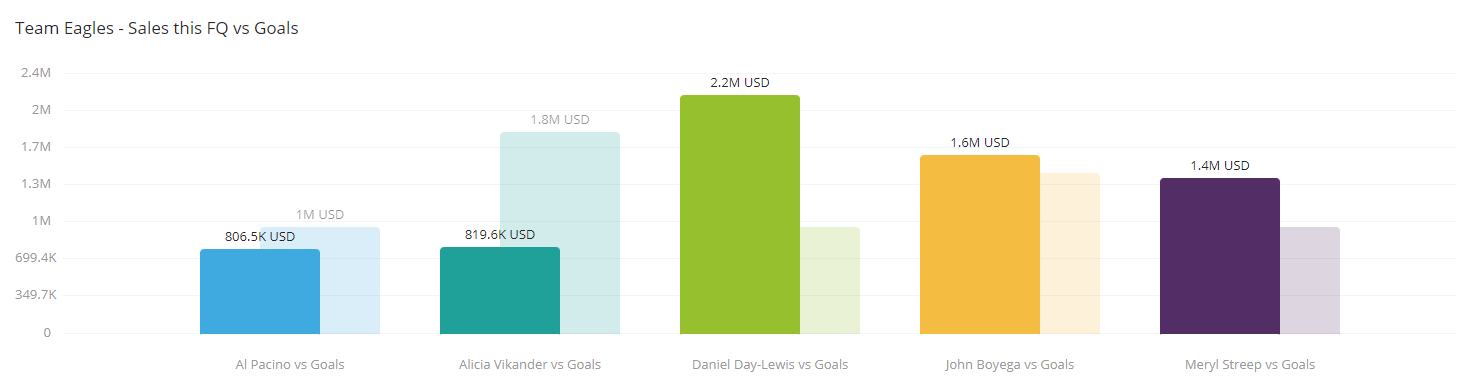This screenshot has width=1473, height=390.
Task: Select Daniel Day-Lewis's pale green goal bar
Action: (830, 280)
